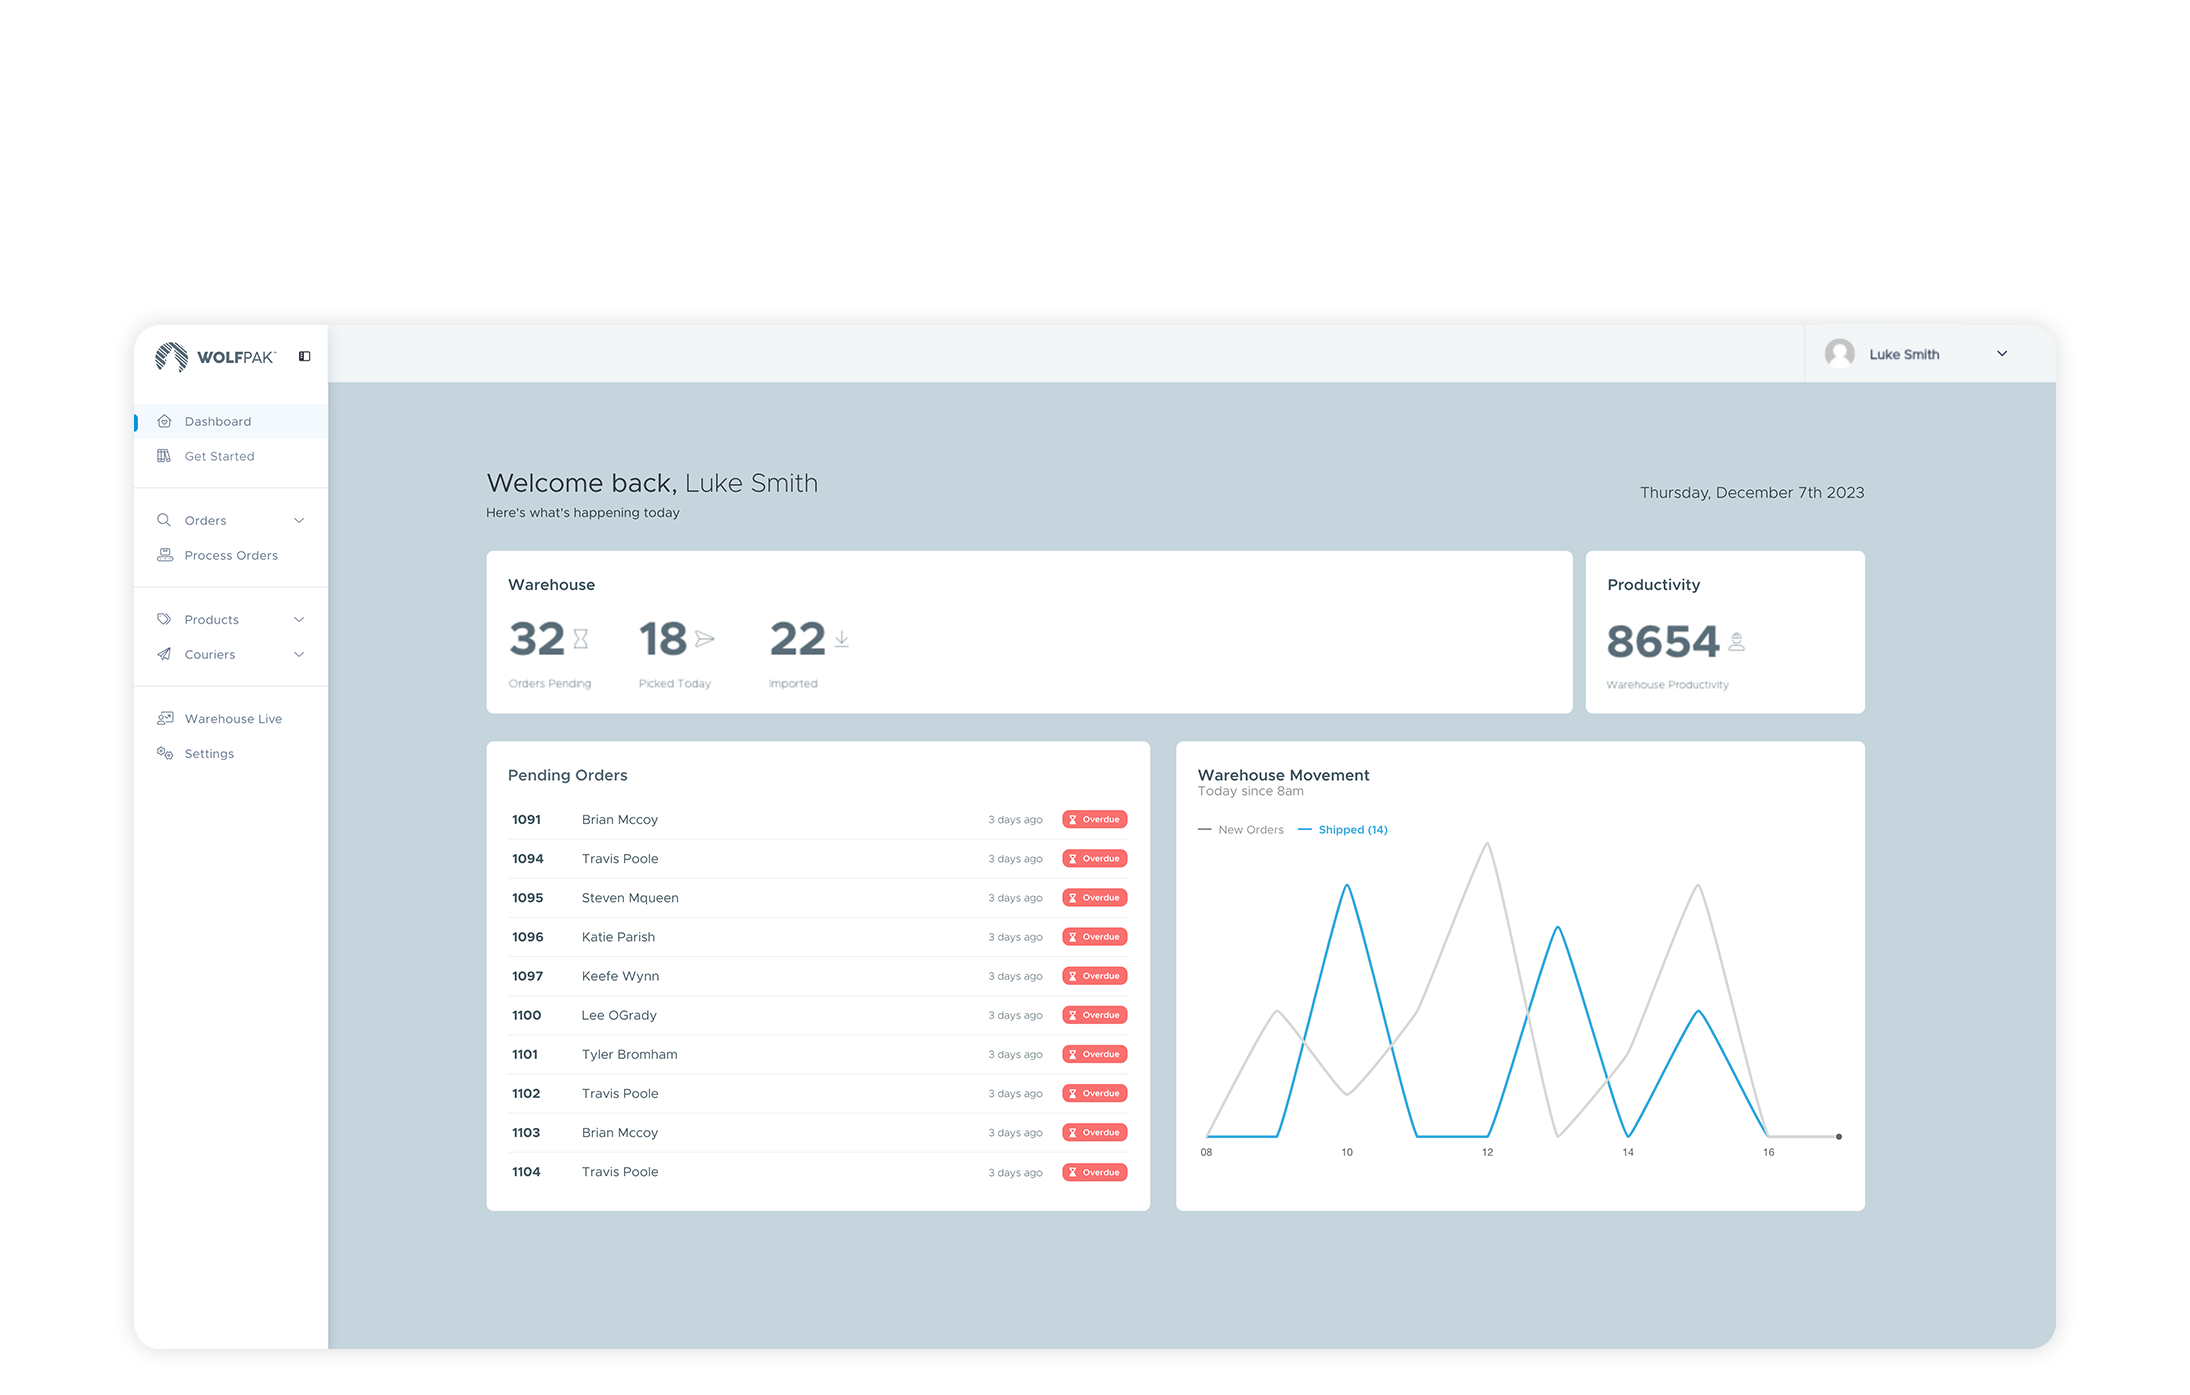This screenshot has width=2190, height=1395.
Task: Click the Orders magnifier icon
Action: [x=164, y=520]
